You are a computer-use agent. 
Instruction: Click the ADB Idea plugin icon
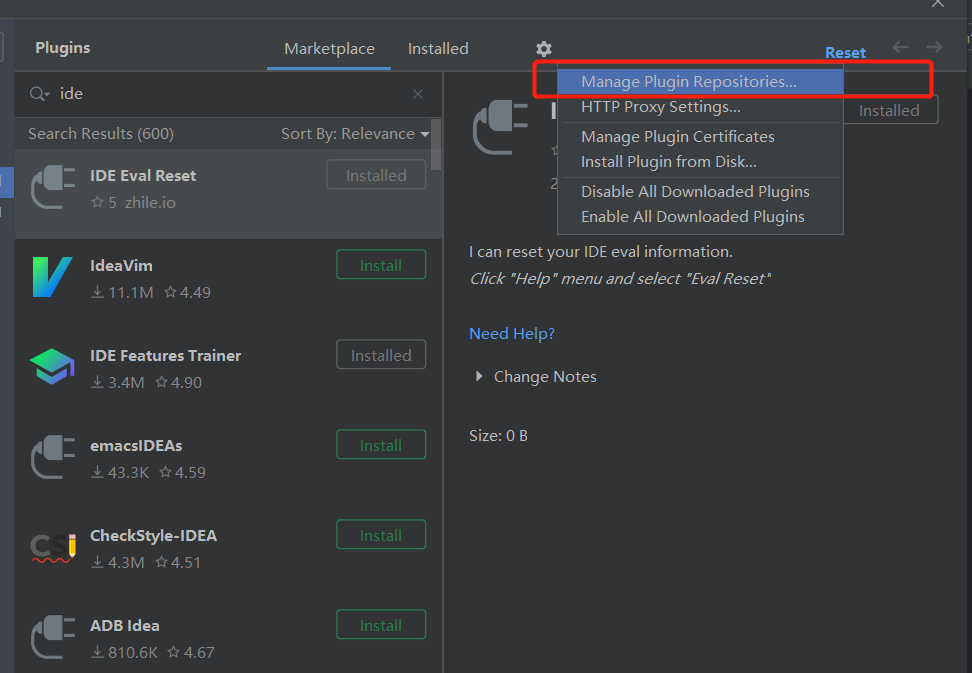(53, 636)
